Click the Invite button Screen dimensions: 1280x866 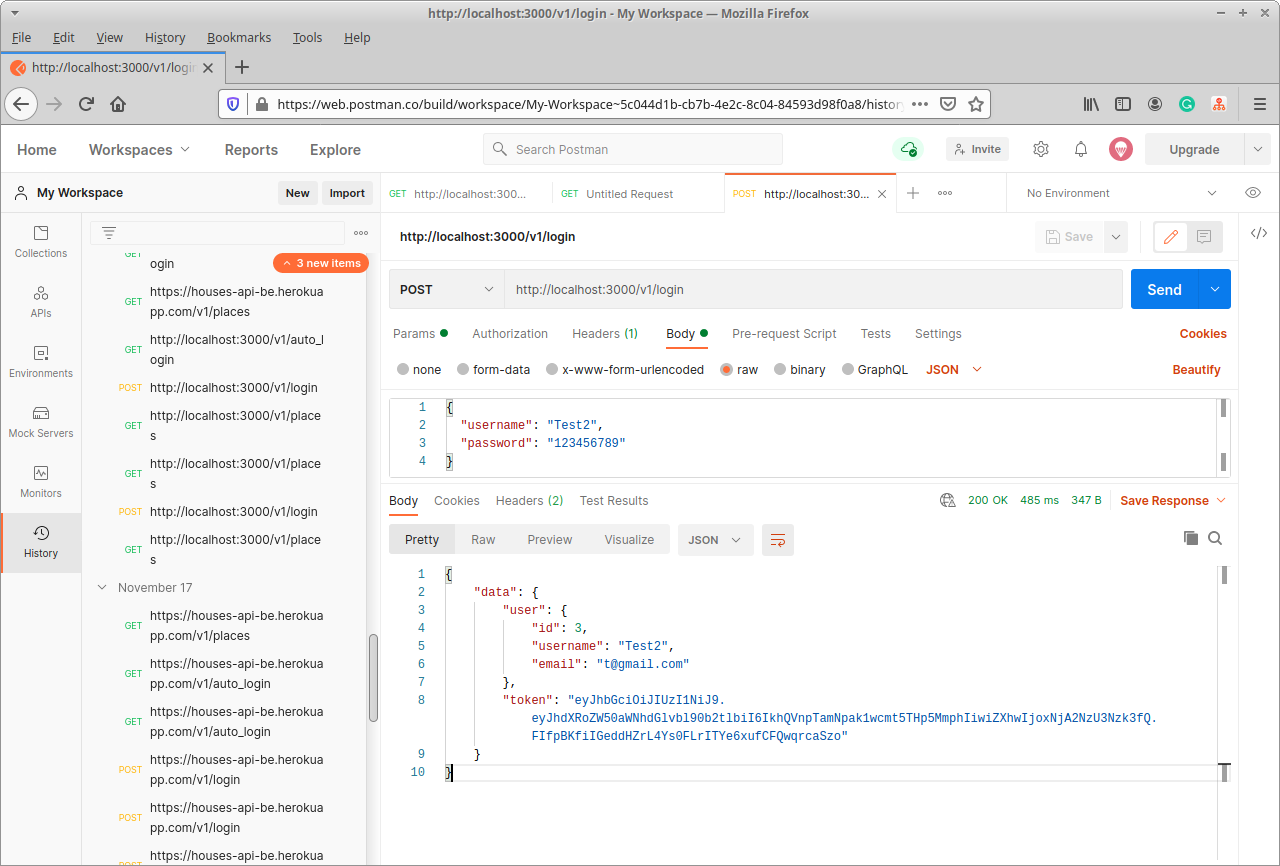[977, 149]
